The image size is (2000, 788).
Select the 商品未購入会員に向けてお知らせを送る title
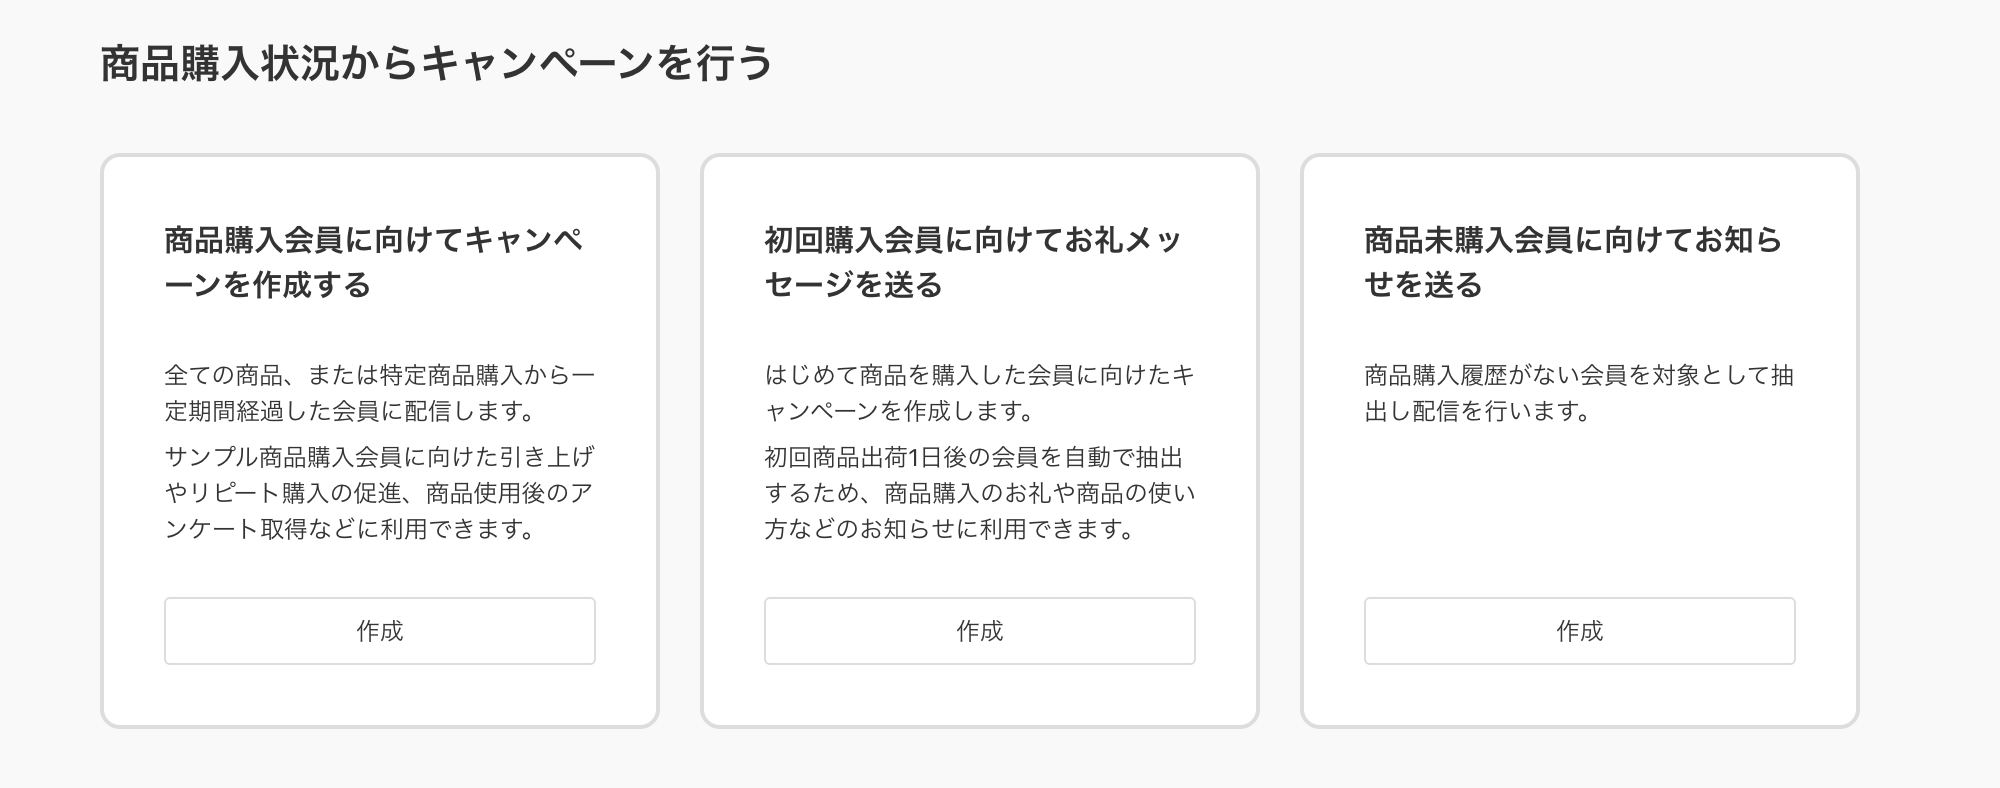[x=1575, y=260]
